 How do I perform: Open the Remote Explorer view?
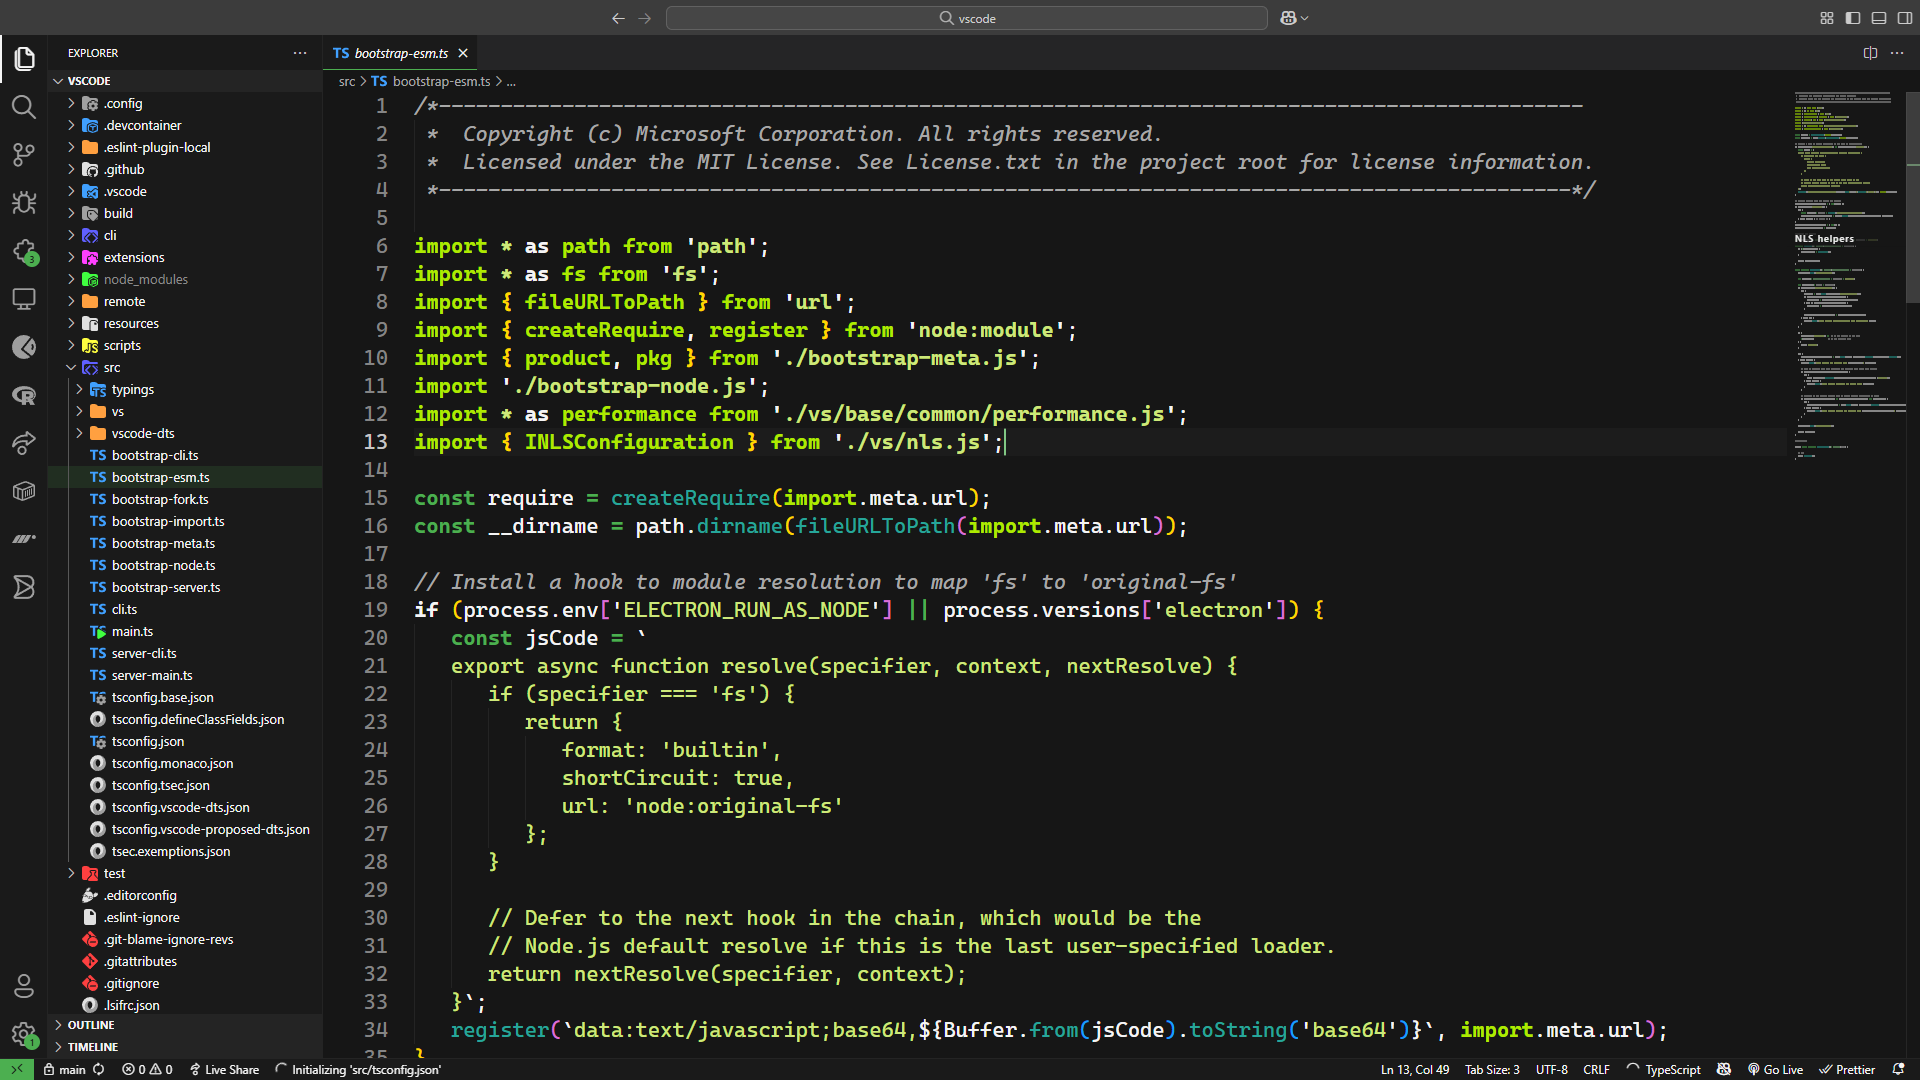[x=24, y=299]
